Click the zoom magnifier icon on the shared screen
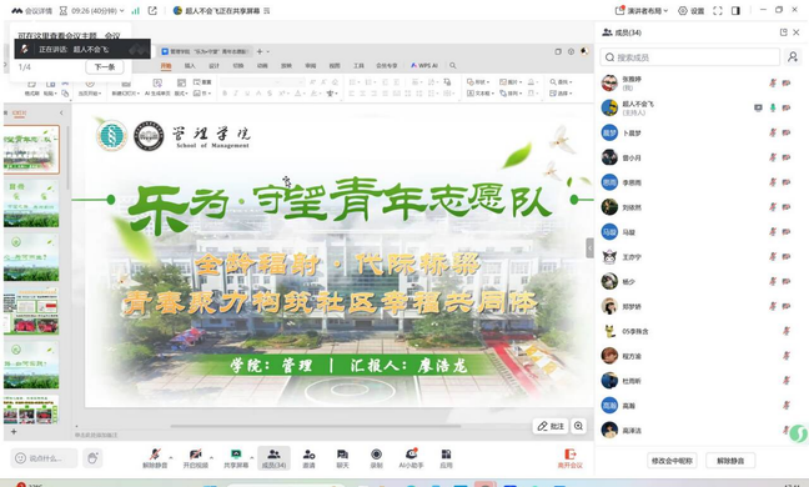 579,426
